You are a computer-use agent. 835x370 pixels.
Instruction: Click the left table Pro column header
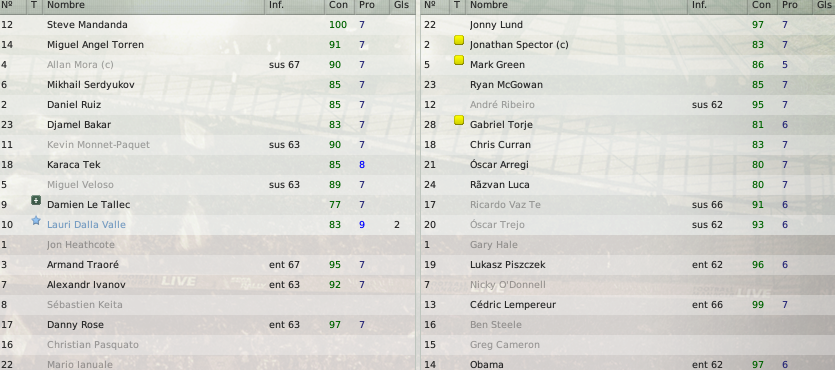tap(367, 5)
